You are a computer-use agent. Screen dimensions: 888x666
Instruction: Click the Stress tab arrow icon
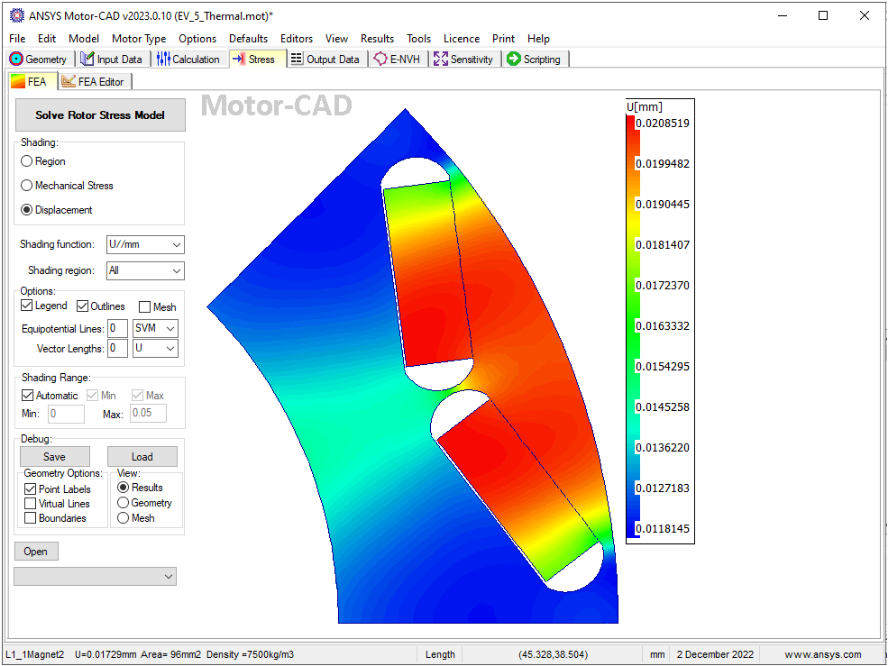pyautogui.click(x=239, y=59)
